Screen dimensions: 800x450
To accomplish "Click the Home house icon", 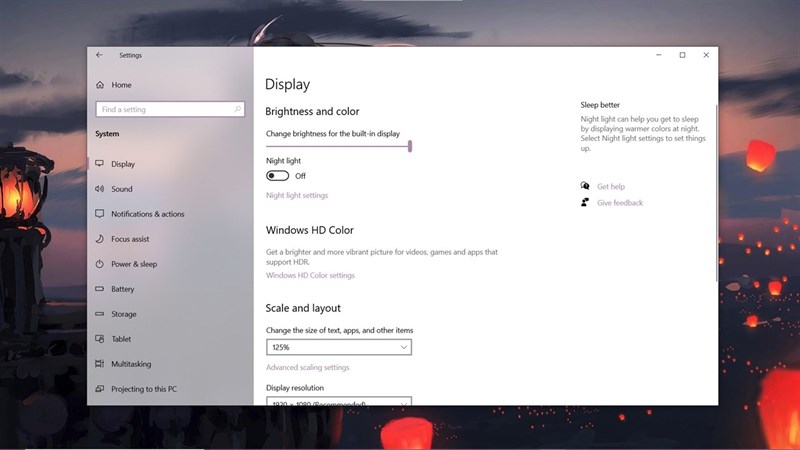I will coord(99,85).
